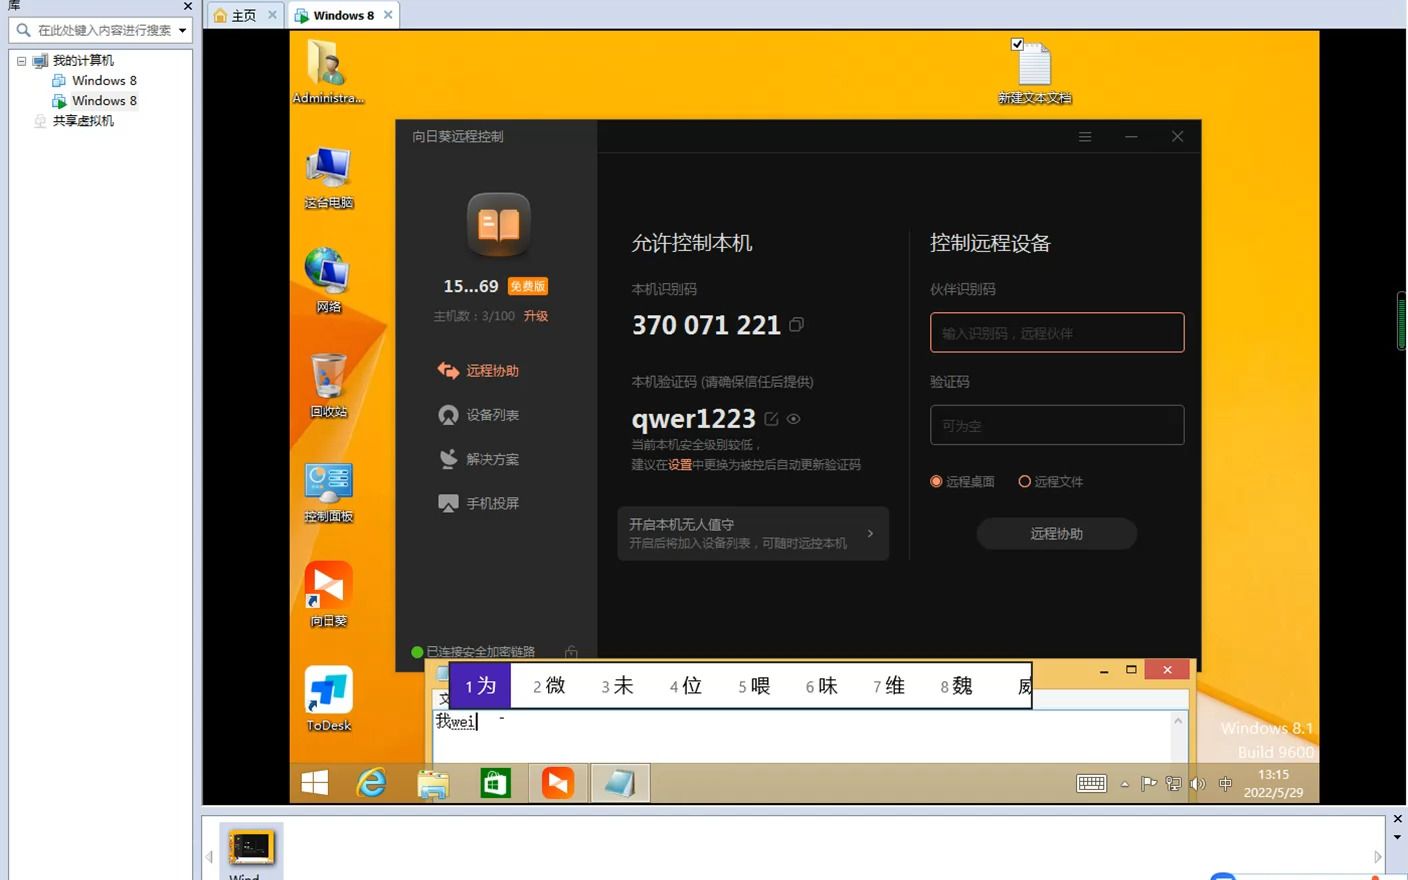The image size is (1408, 880).
Task: Launch 向日葵 desktop shortcut
Action: (x=328, y=595)
